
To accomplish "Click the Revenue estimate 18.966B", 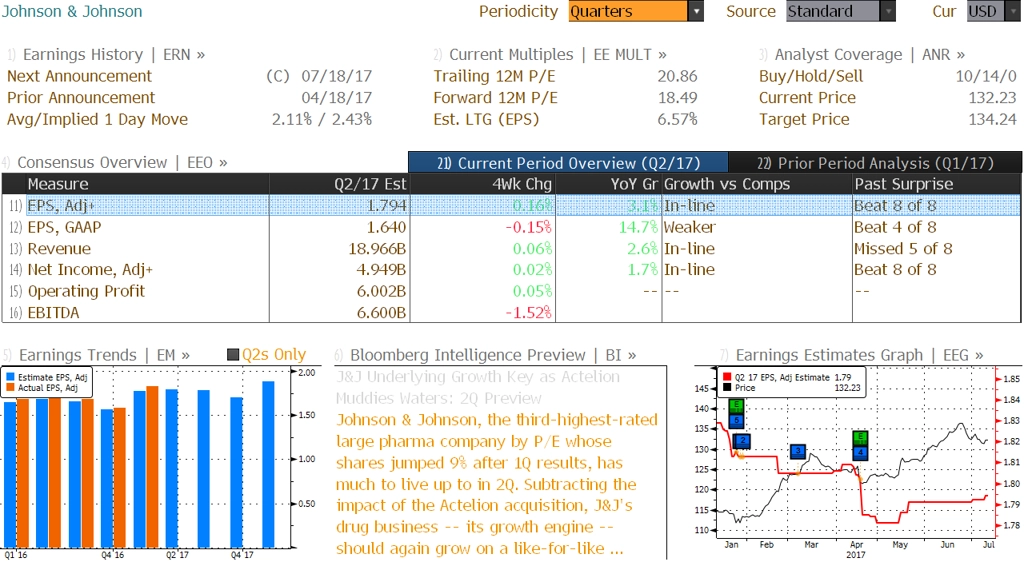I will coord(377,249).
